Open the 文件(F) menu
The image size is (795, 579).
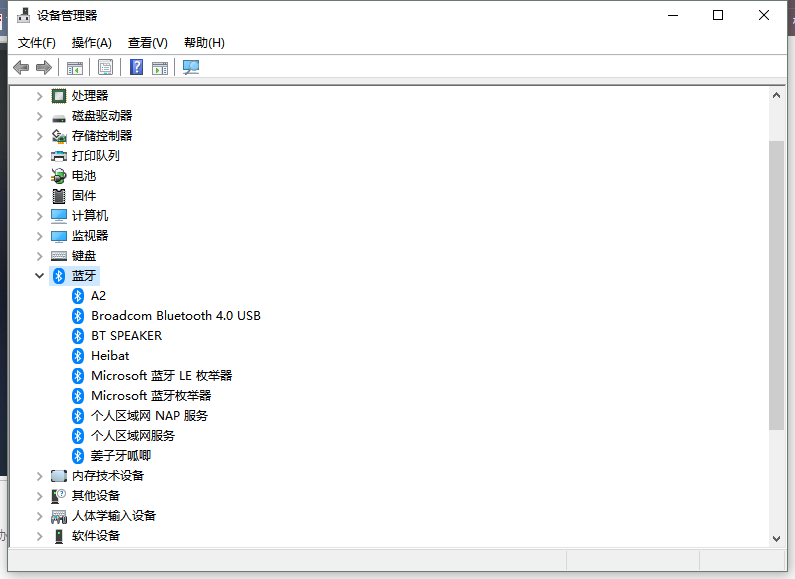click(37, 43)
